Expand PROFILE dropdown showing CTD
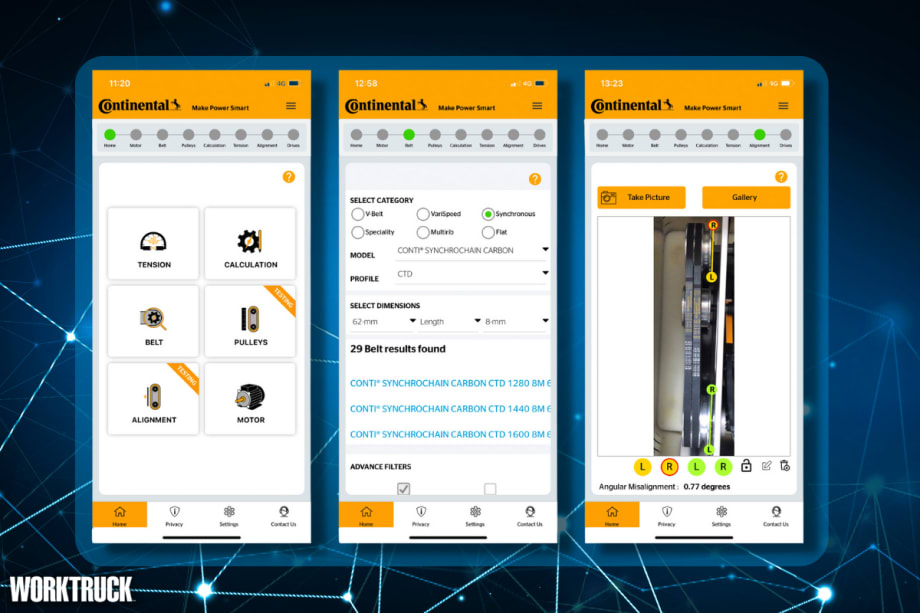The height and width of the screenshot is (613, 920). click(472, 274)
